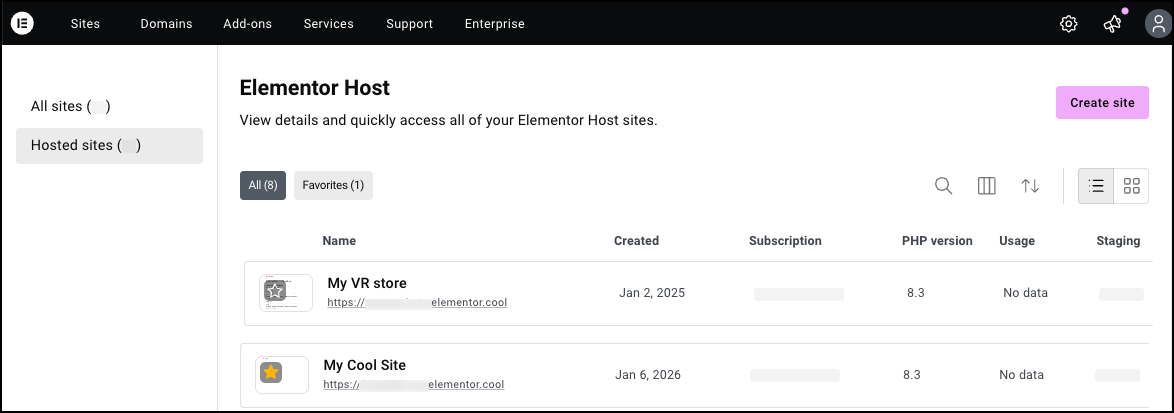This screenshot has height=413, width=1174.
Task: Open the settings gear icon
Action: (1068, 24)
